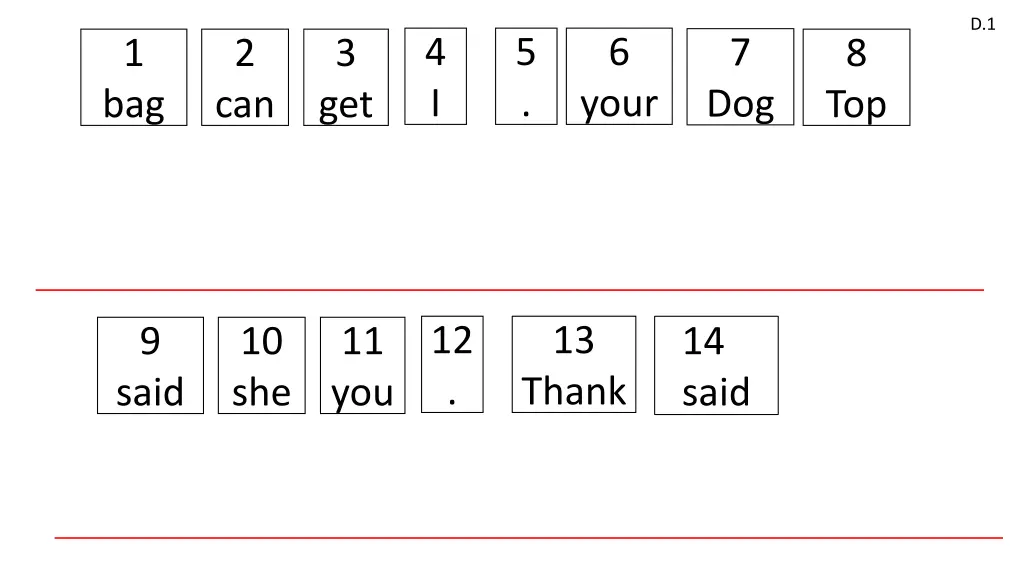
Task: Select the card 8 'Top'
Action: click(x=856, y=78)
